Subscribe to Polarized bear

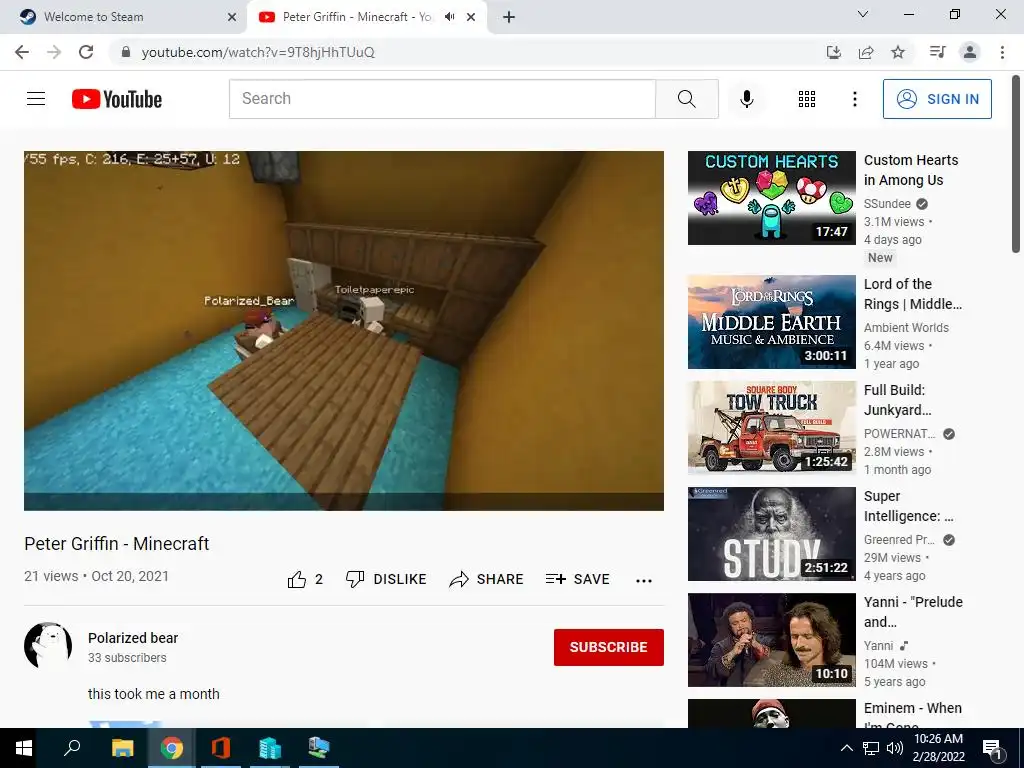click(x=609, y=647)
